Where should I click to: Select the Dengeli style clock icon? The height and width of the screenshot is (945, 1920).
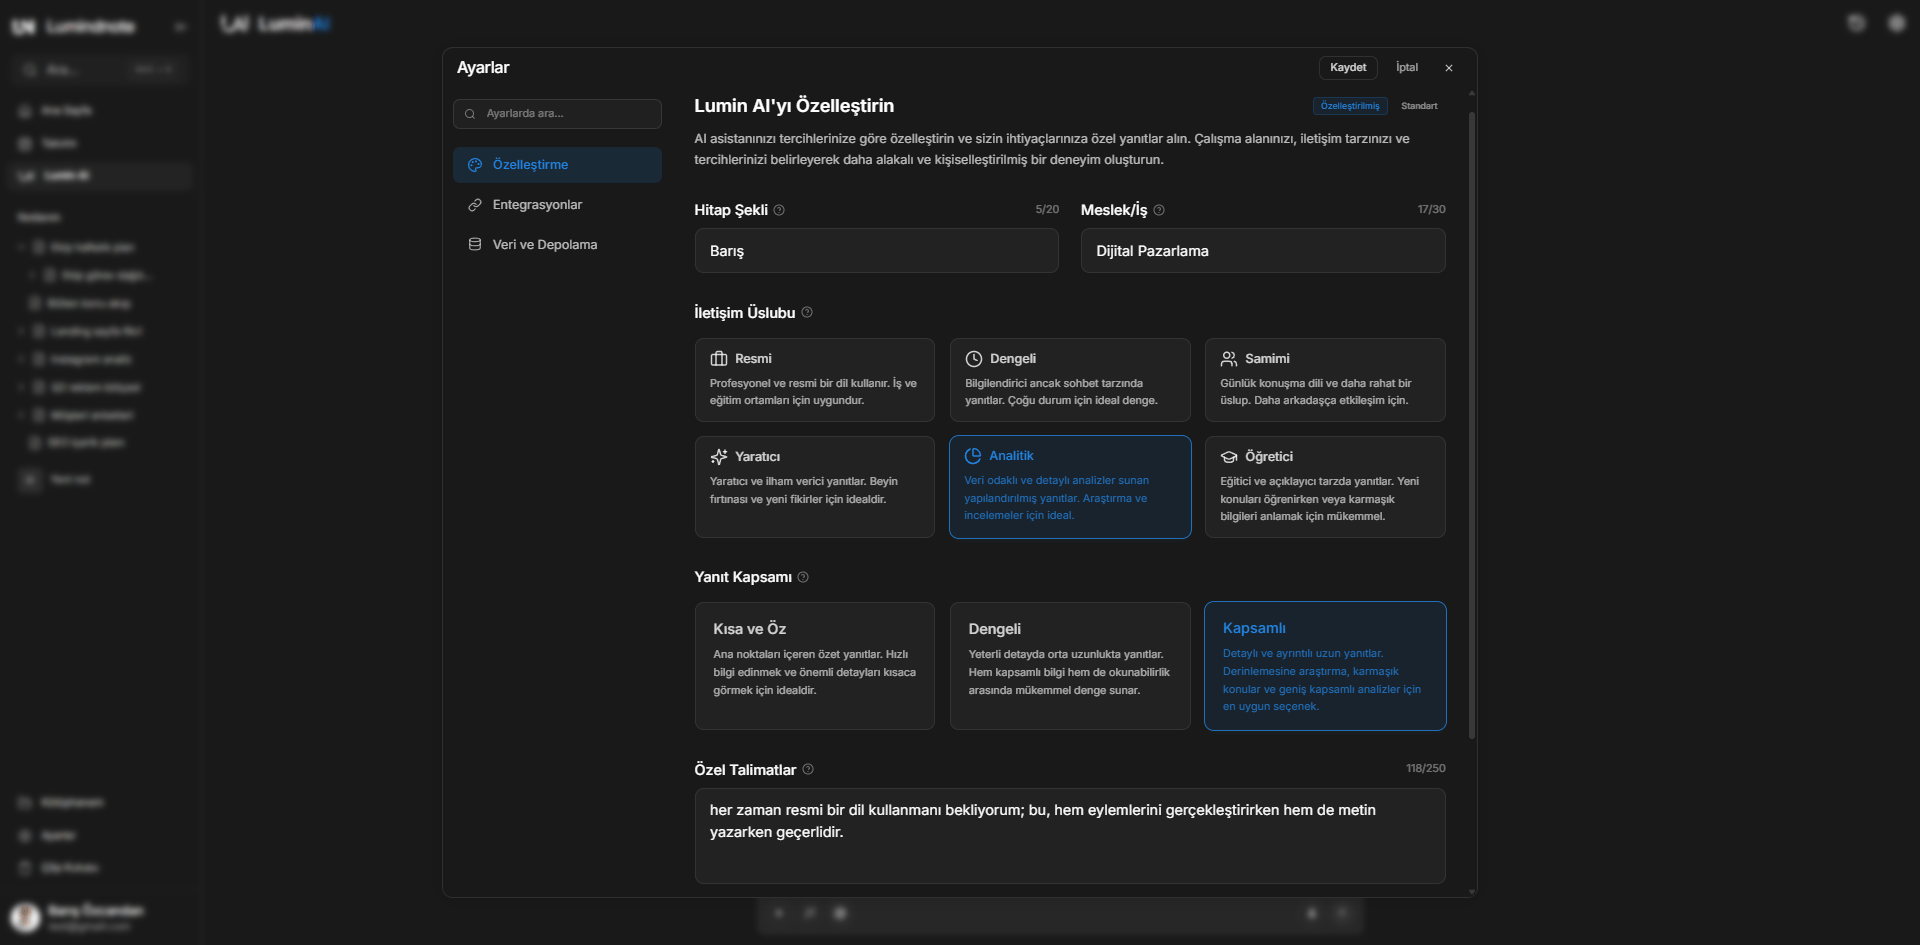coord(974,359)
